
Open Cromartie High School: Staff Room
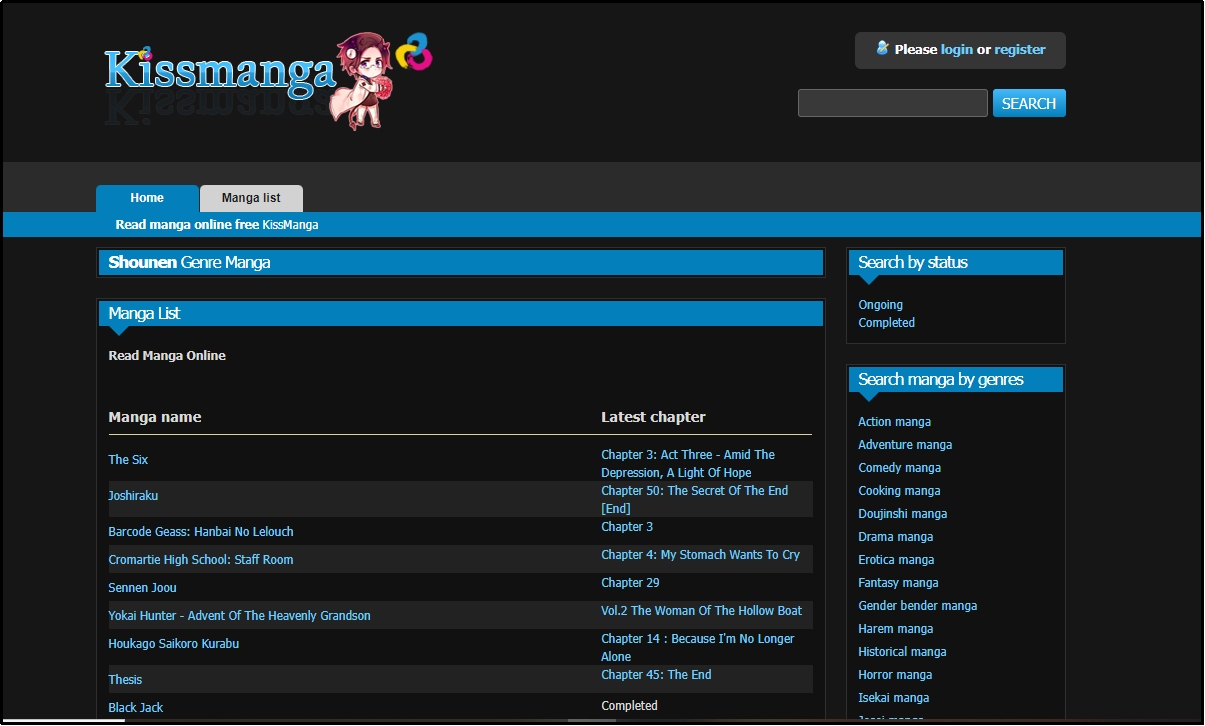(200, 560)
